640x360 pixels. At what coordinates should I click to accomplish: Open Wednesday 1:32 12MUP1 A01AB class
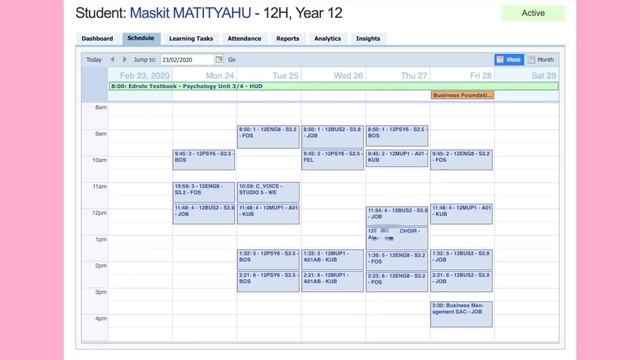tap(332, 260)
